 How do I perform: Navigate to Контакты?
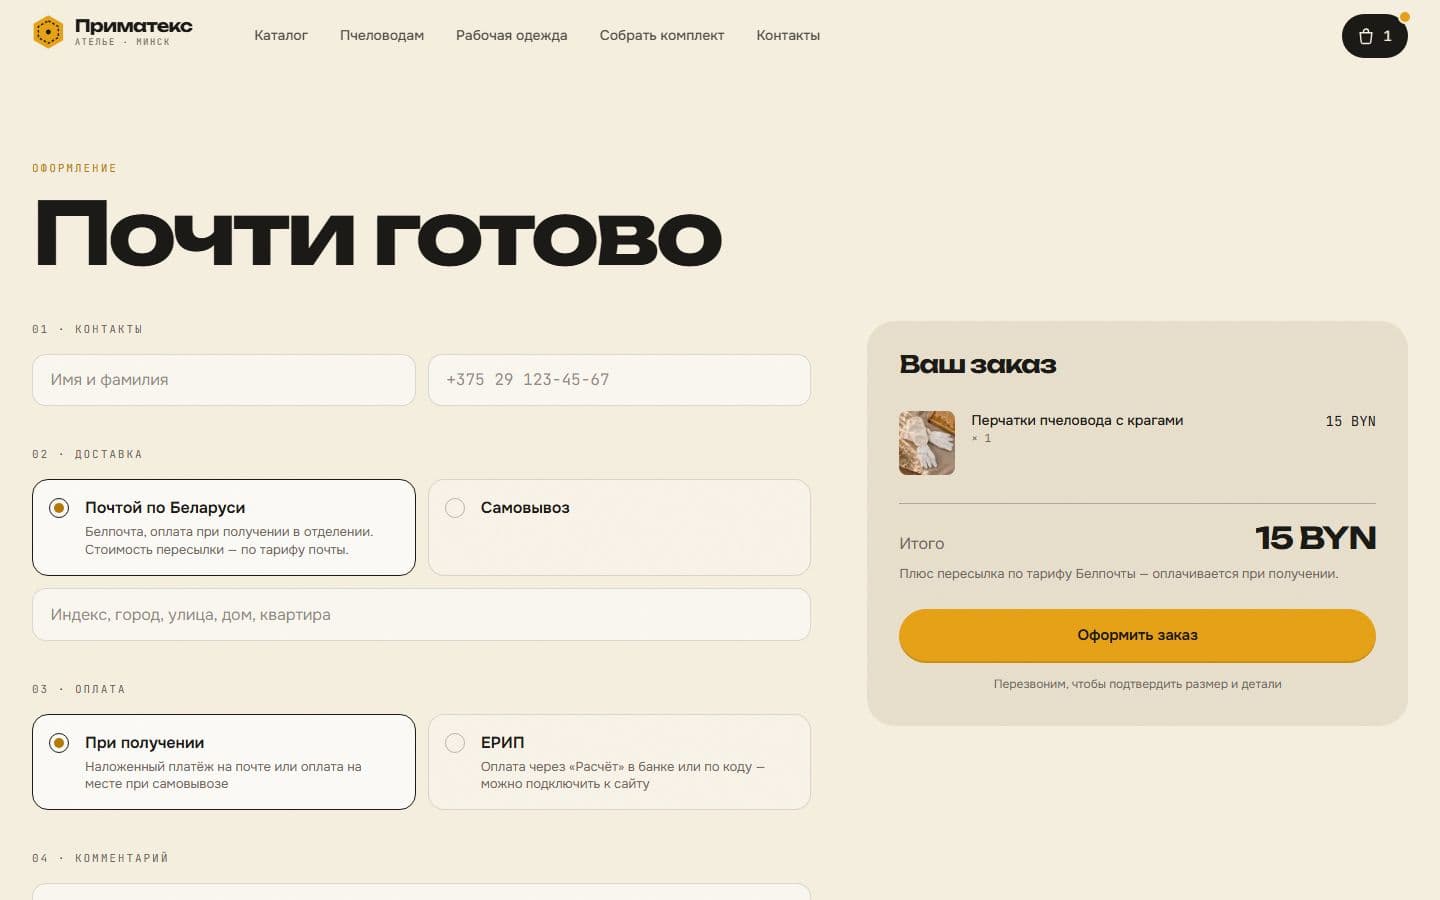(788, 35)
